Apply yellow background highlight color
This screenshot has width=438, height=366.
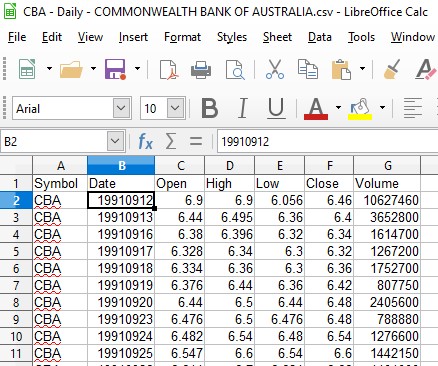(x=360, y=109)
